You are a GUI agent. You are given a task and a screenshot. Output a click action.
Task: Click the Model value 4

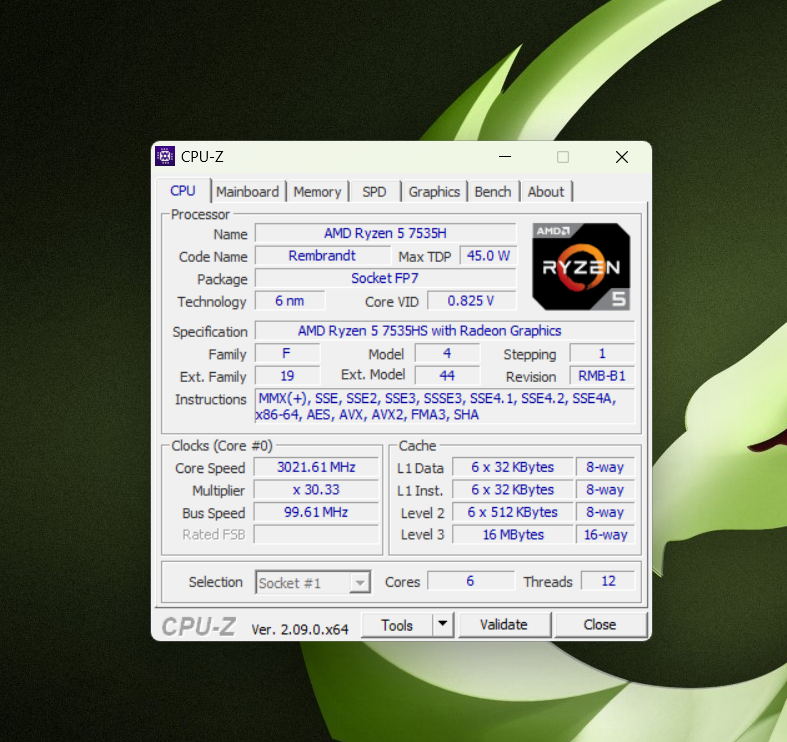(x=447, y=353)
